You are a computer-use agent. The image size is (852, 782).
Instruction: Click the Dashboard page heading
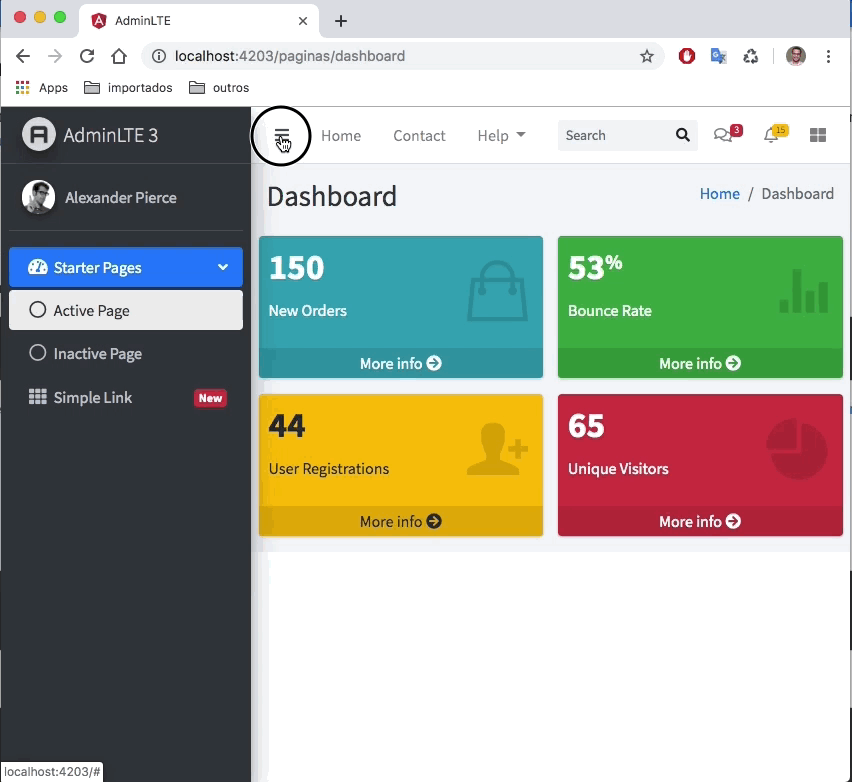point(332,196)
